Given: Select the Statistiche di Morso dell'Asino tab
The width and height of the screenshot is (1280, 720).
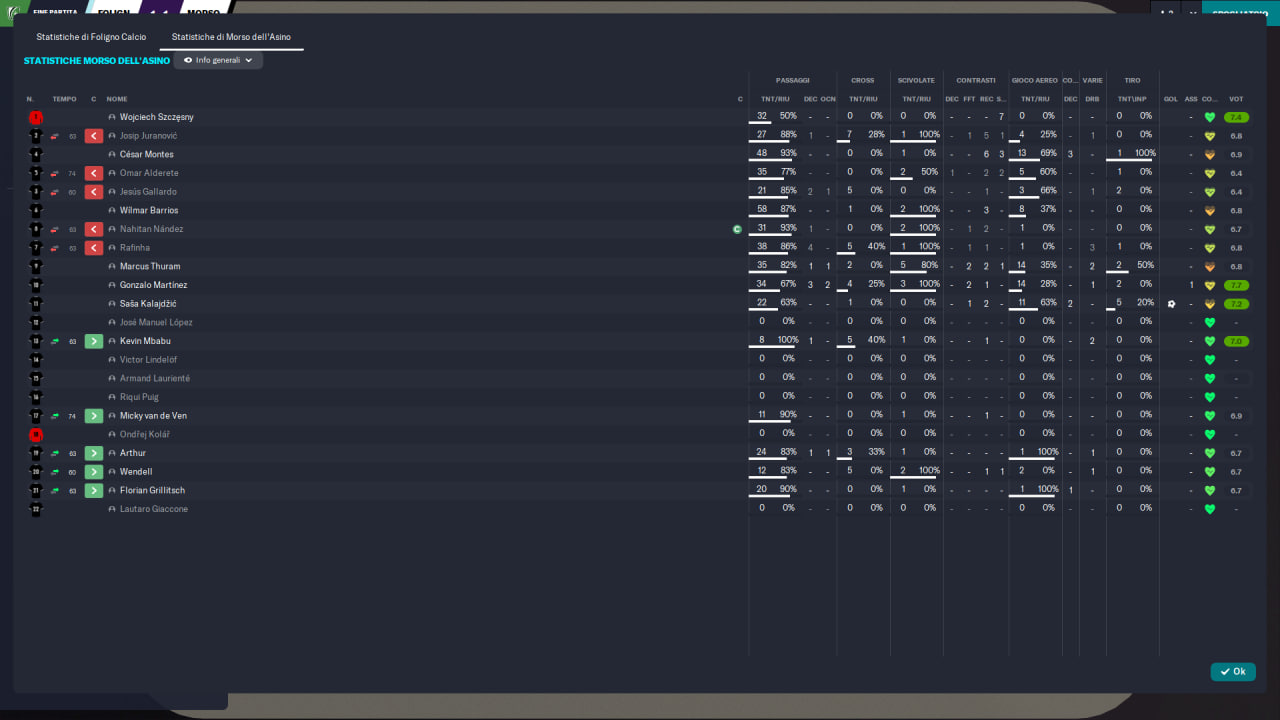Looking at the screenshot, I should [x=231, y=37].
